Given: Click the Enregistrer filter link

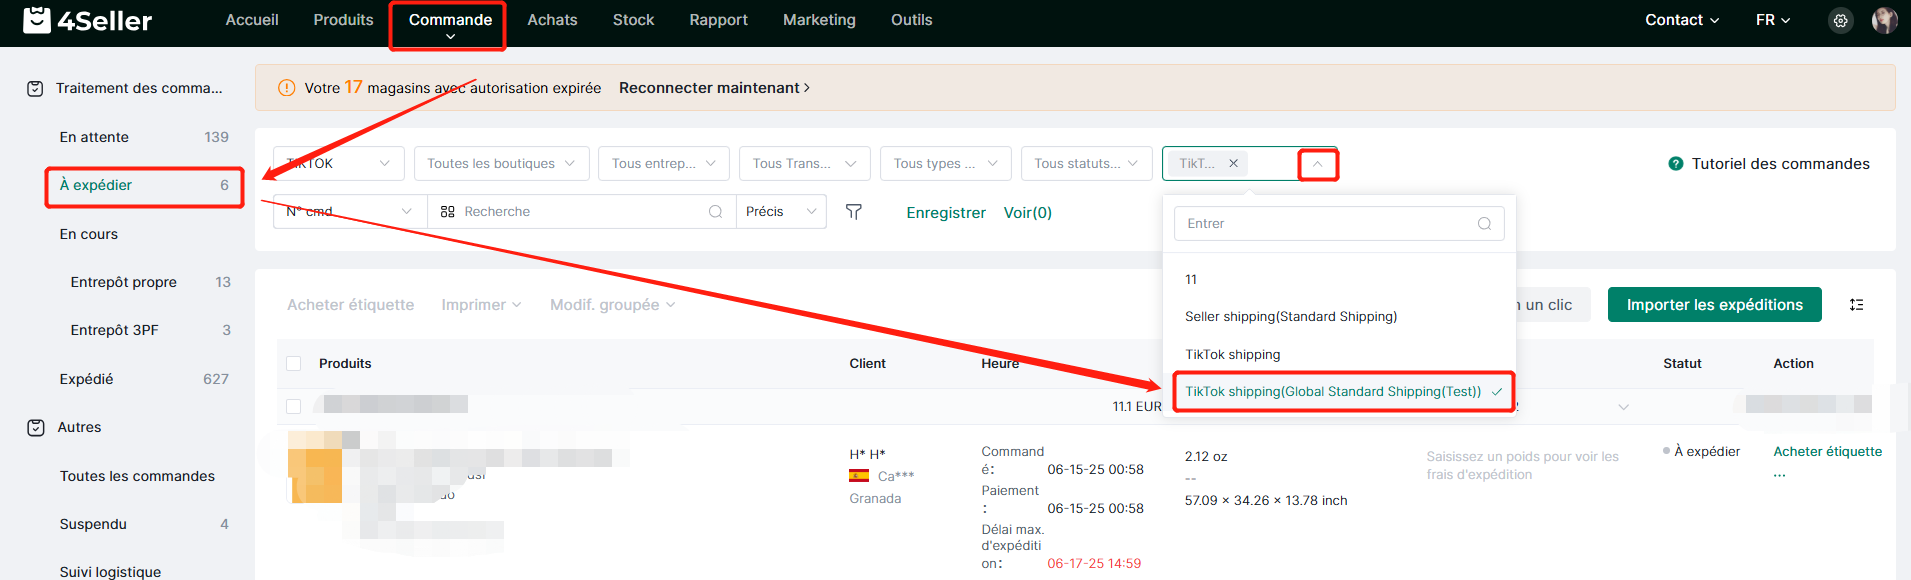Looking at the screenshot, I should [946, 213].
